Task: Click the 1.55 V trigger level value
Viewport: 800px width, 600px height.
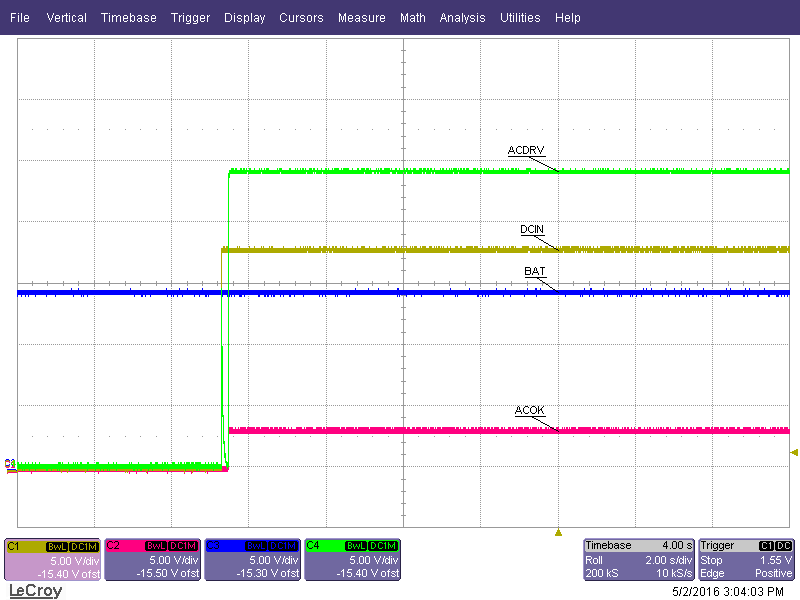Action: coord(776,560)
